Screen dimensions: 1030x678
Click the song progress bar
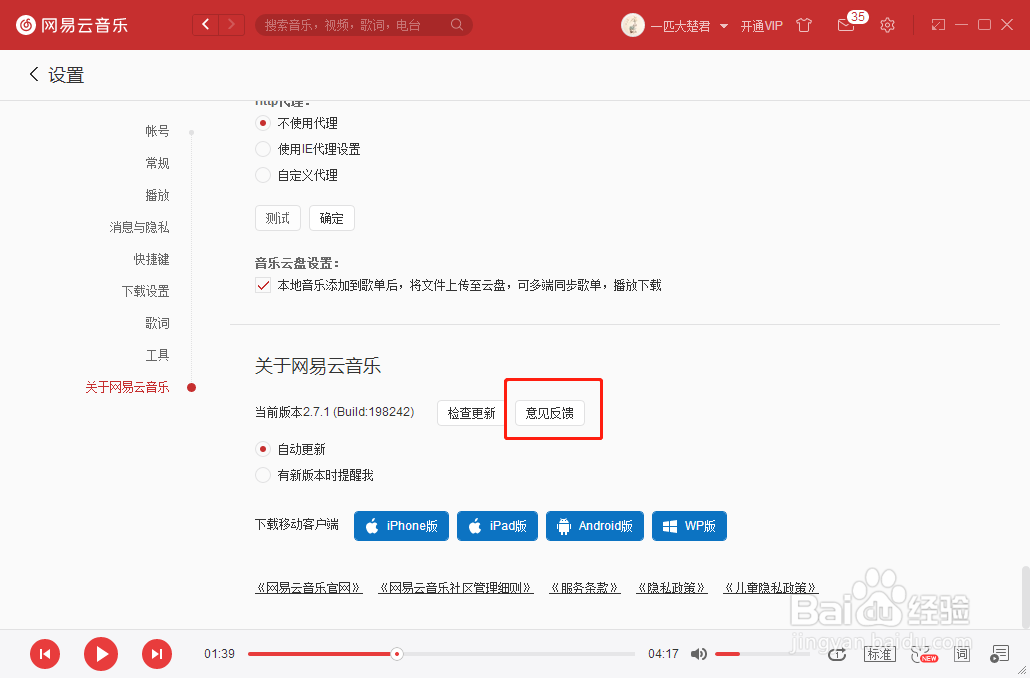[441, 654]
